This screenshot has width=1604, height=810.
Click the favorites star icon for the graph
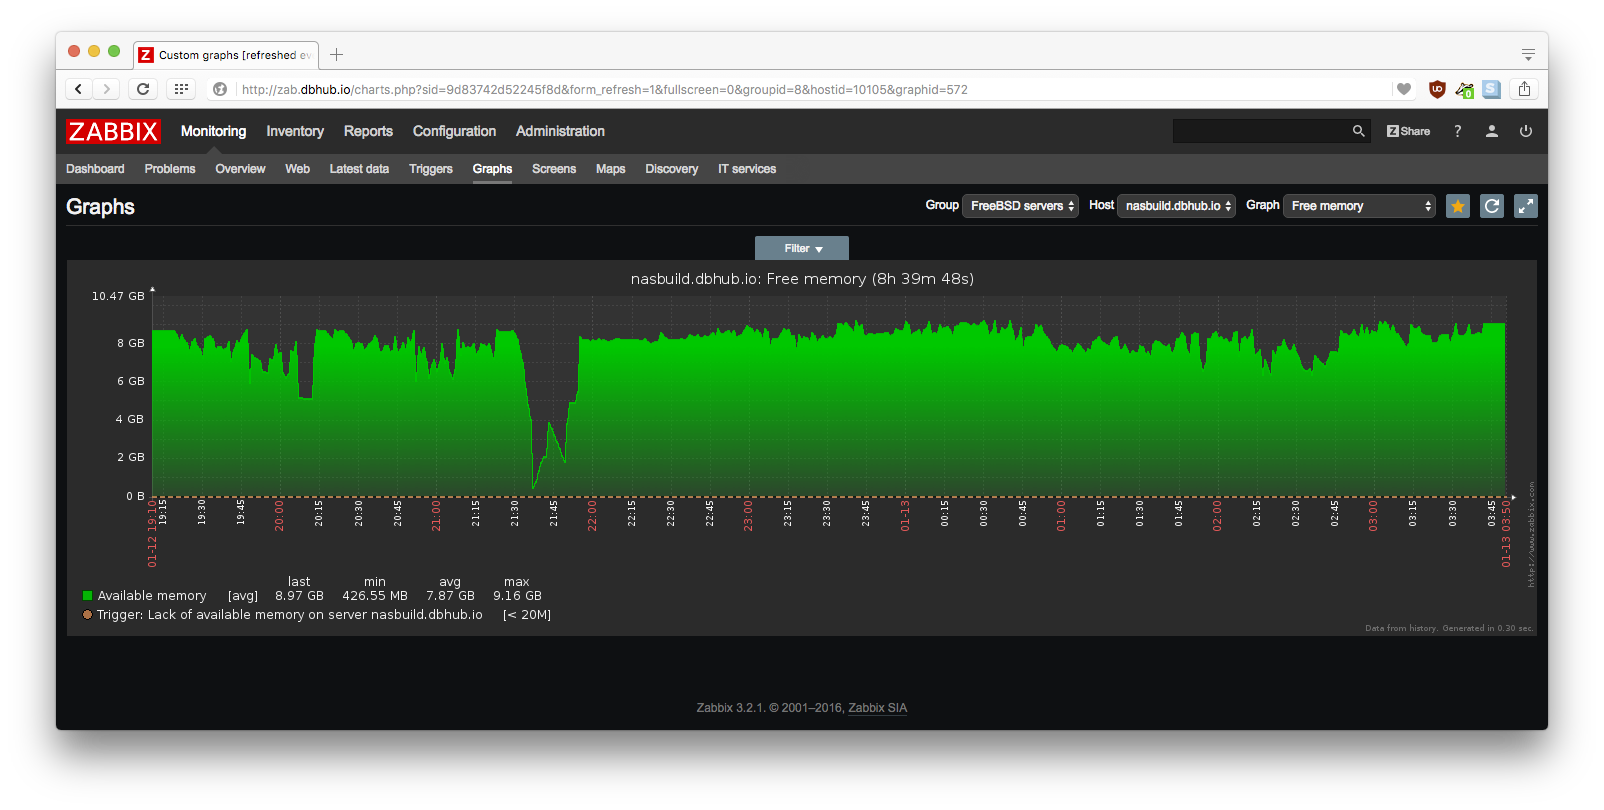coord(1458,206)
